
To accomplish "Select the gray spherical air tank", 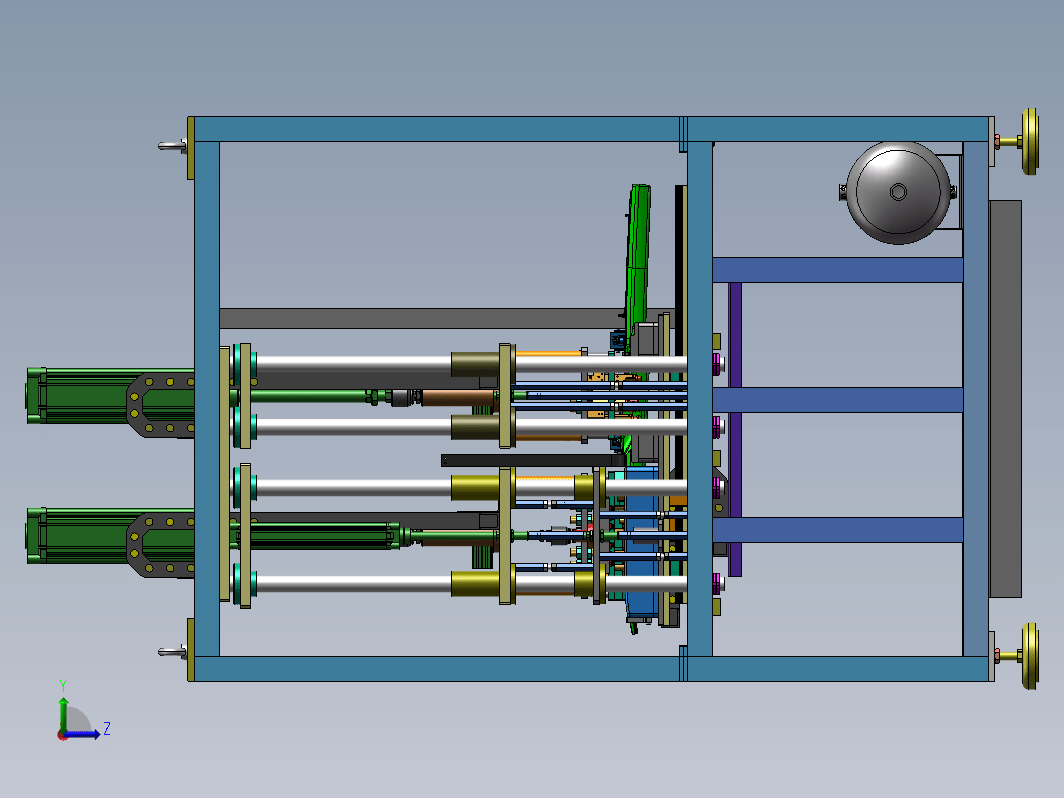I will click(x=898, y=193).
